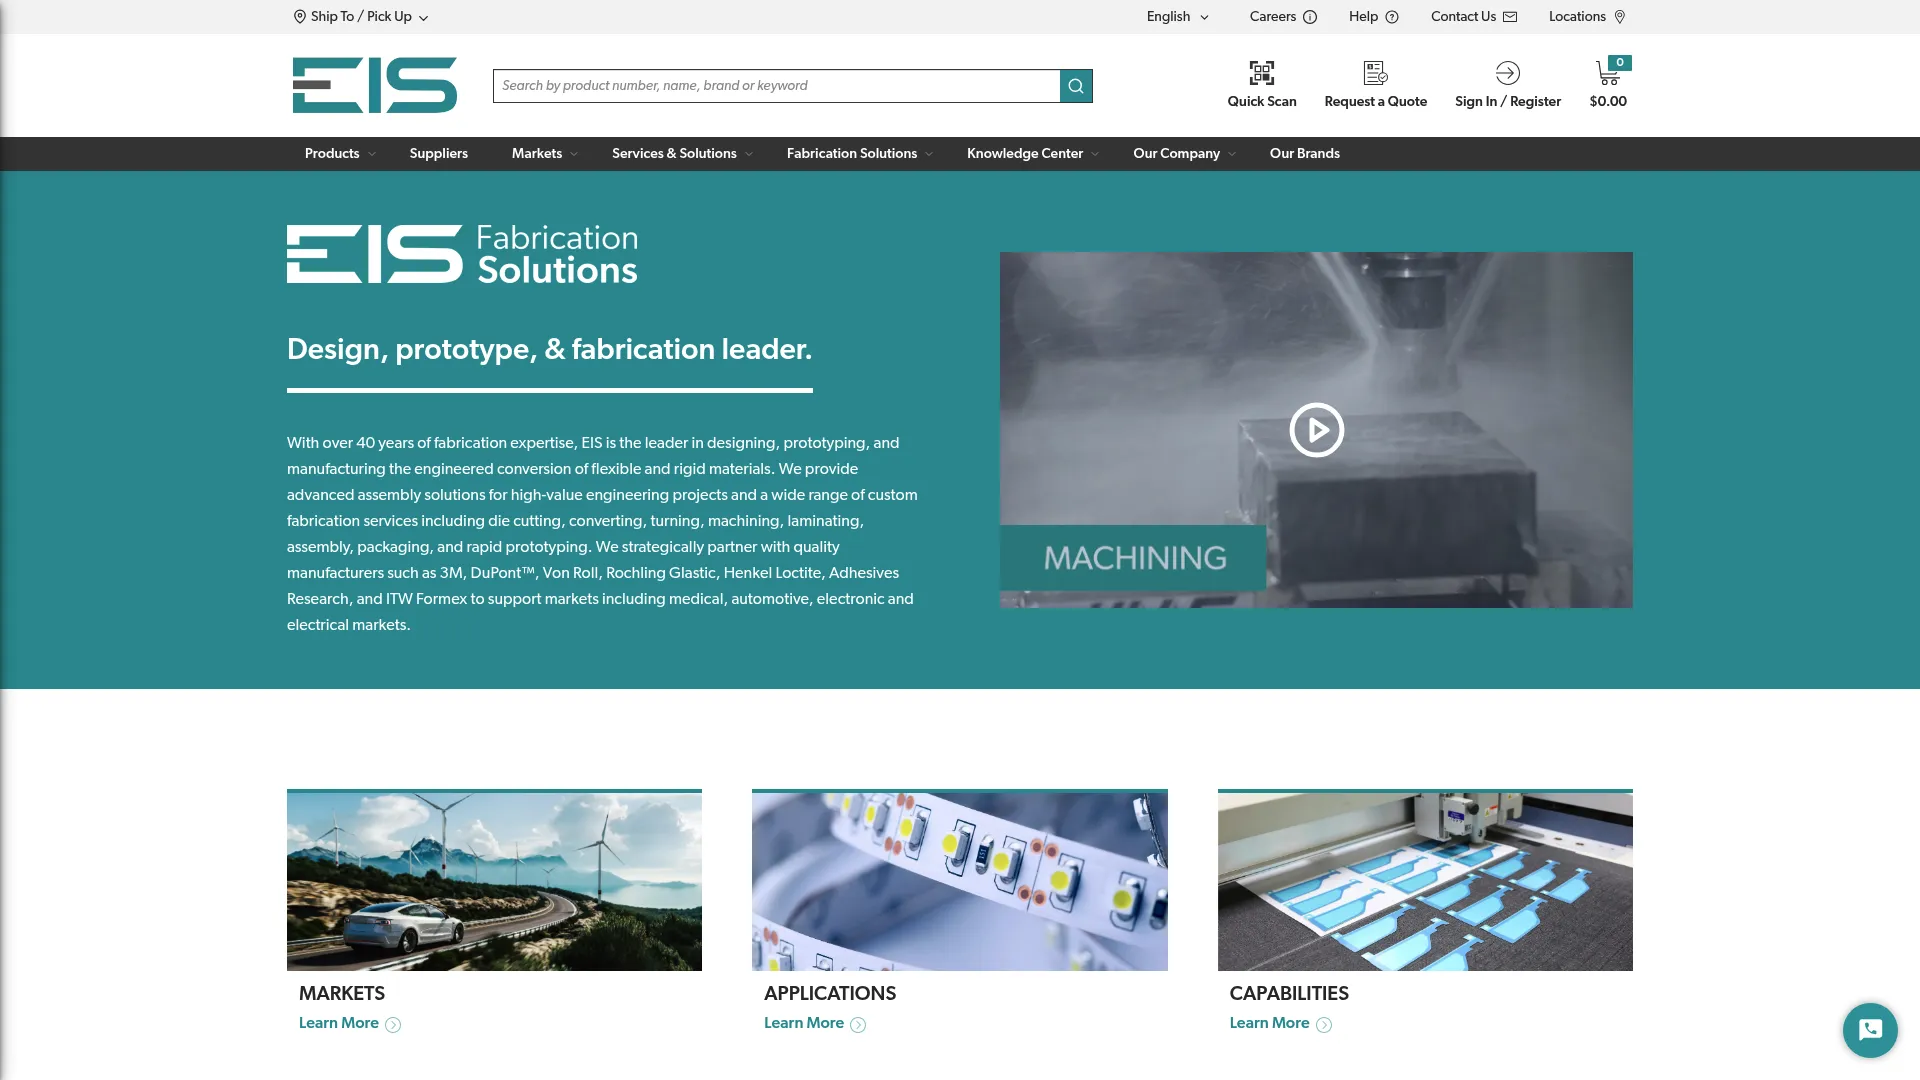Screen dimensions: 1920x1080
Task: Open the Knowledge Center menu
Action: (x=1025, y=154)
